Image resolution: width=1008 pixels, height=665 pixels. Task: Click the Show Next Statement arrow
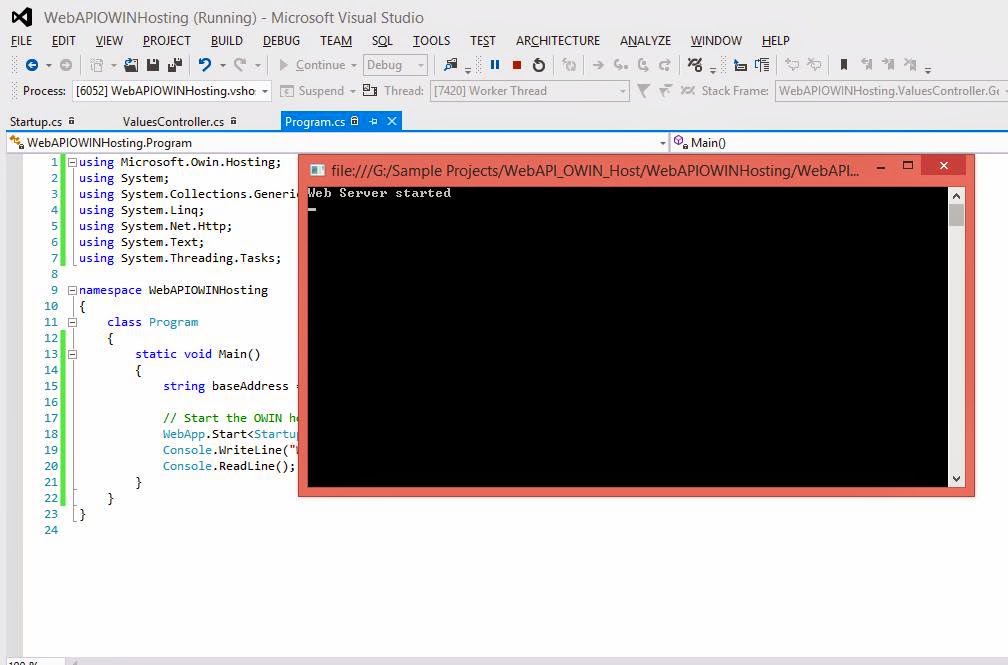point(598,65)
